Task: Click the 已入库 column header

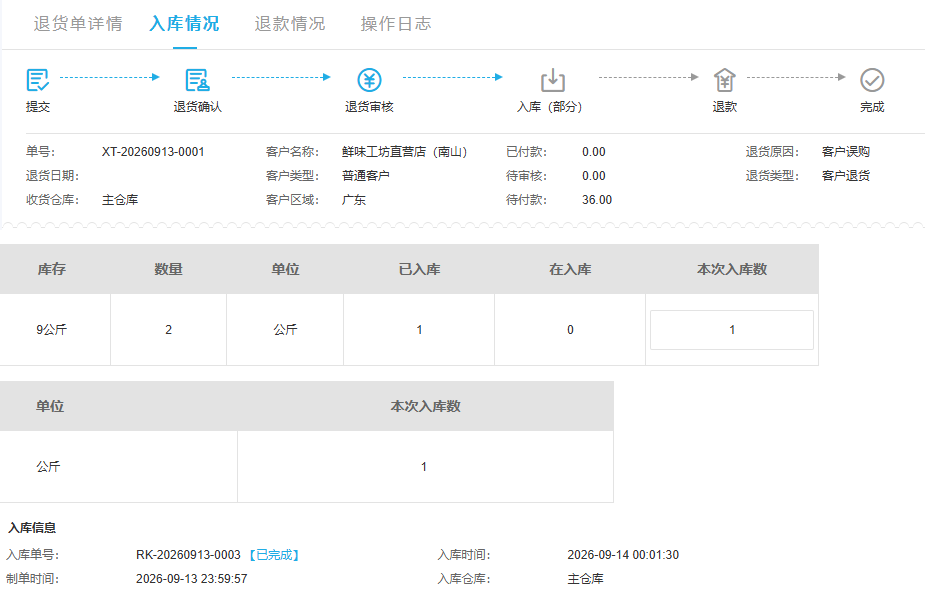Action: pos(419,269)
